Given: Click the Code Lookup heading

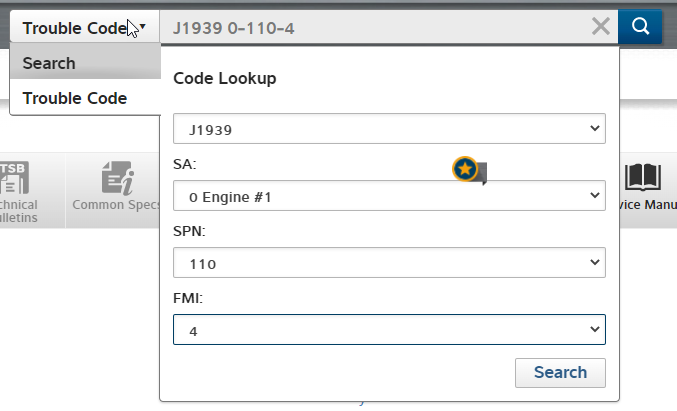Looking at the screenshot, I should pos(225,78).
